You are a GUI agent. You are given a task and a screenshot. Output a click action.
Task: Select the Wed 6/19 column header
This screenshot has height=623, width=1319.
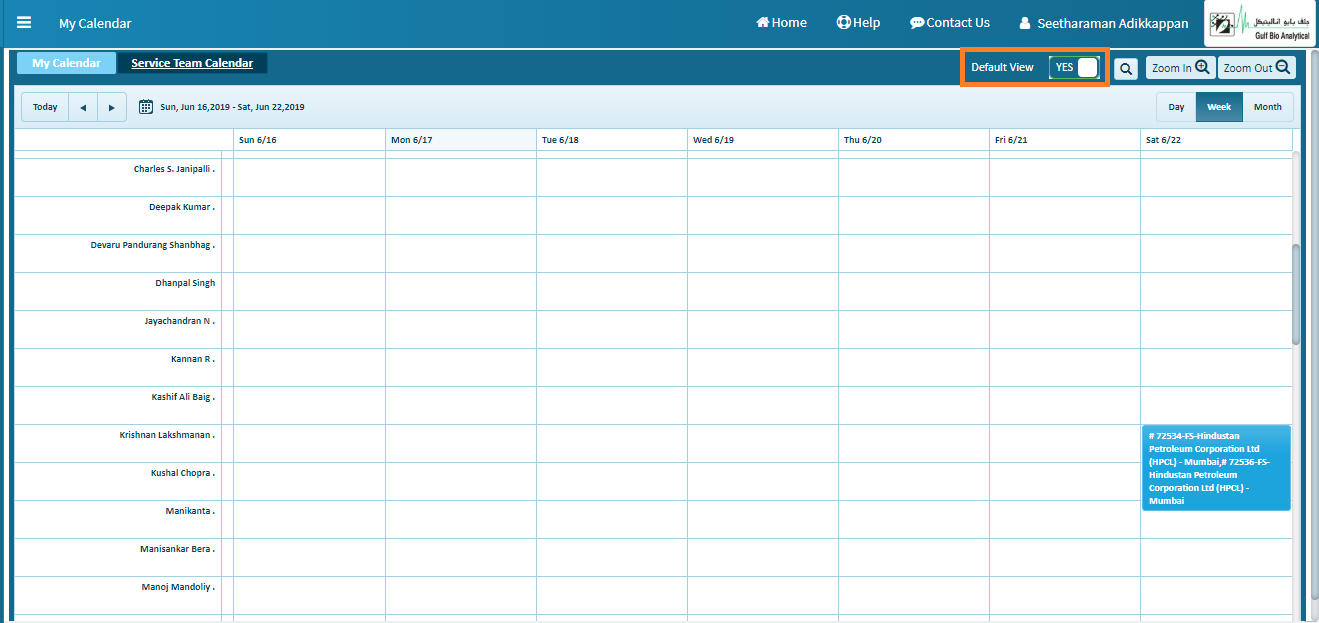click(x=763, y=140)
